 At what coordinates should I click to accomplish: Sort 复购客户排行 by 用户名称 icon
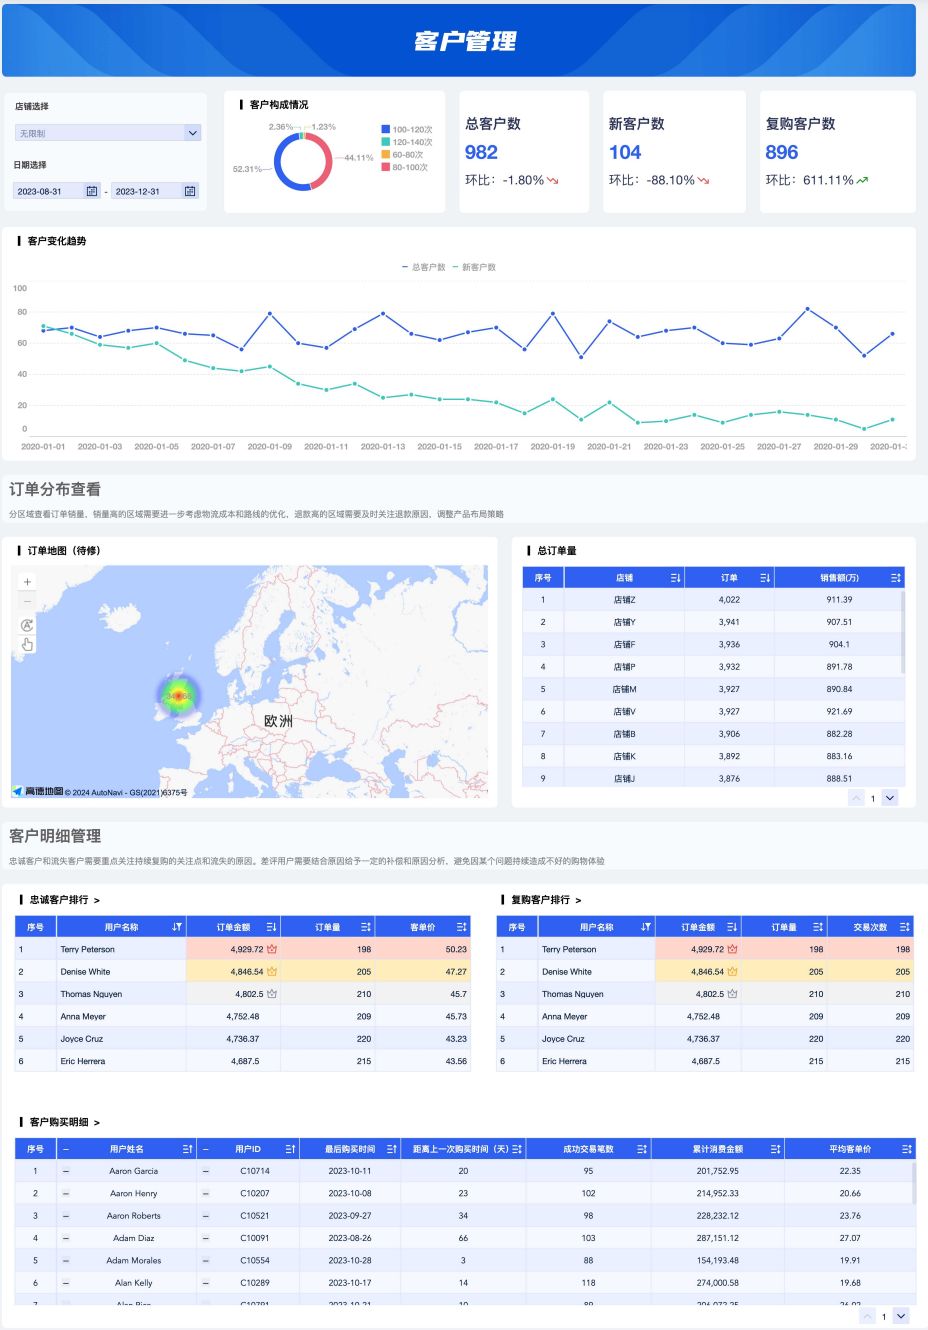[x=645, y=927]
